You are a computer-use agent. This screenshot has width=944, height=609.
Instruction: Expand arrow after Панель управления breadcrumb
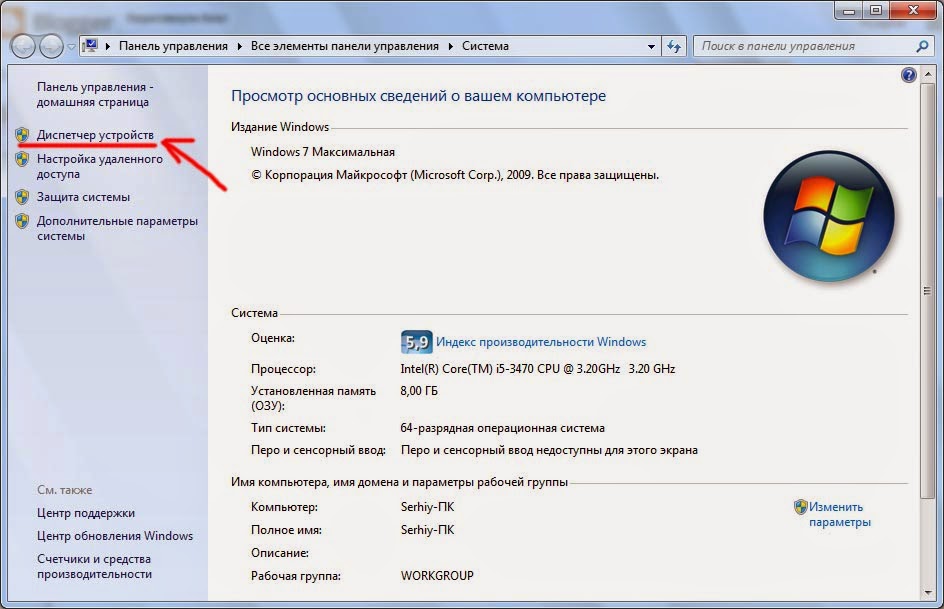(x=240, y=46)
